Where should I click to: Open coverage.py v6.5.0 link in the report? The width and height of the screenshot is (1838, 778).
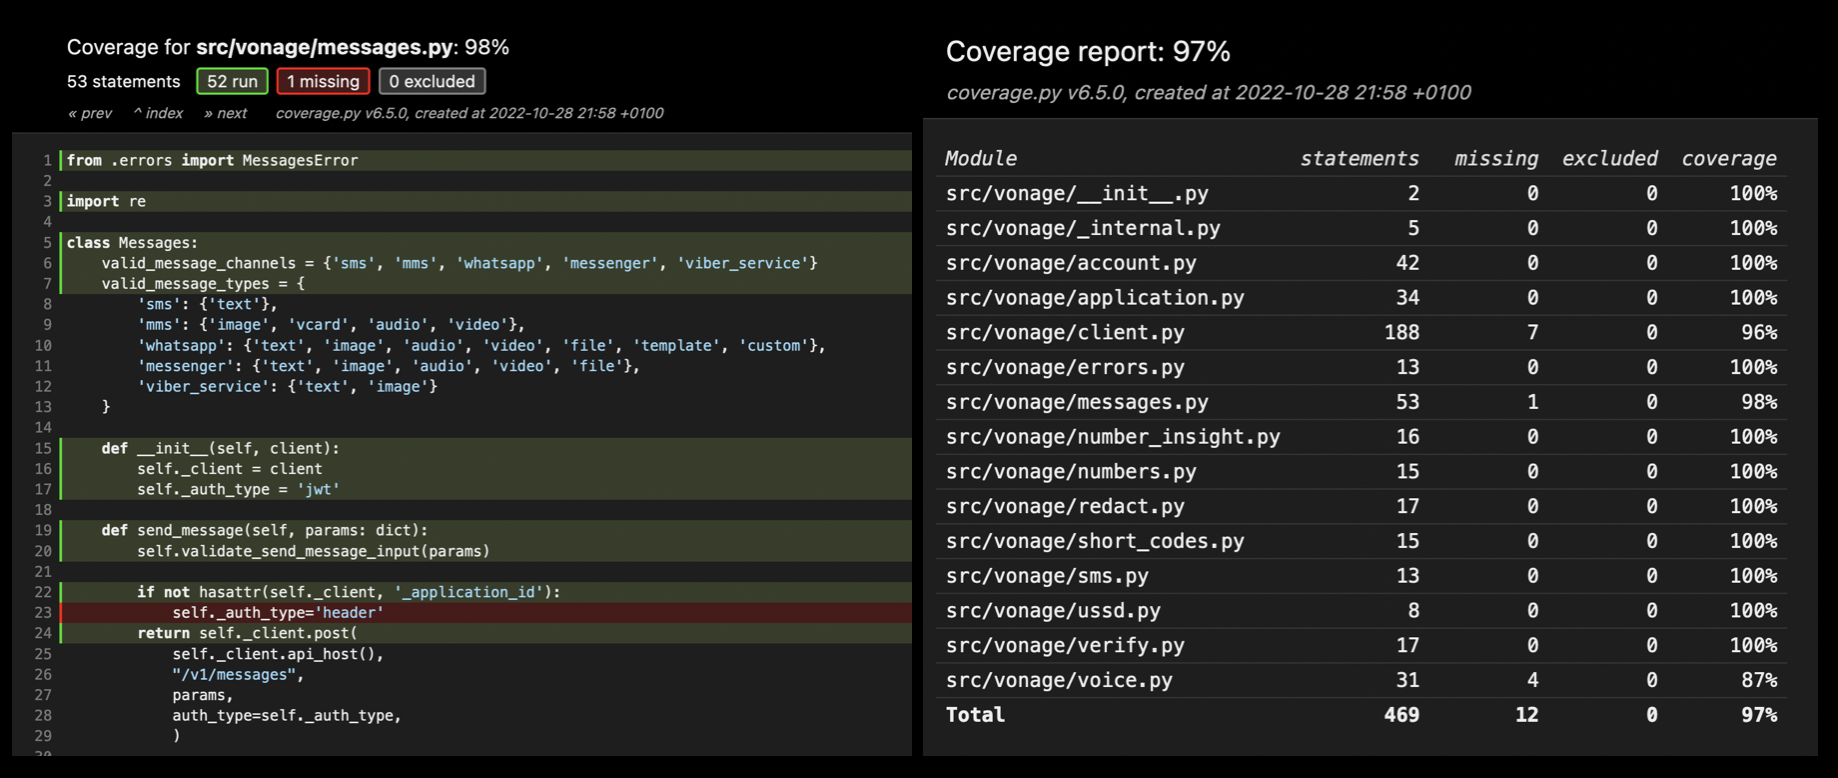pos(1035,92)
